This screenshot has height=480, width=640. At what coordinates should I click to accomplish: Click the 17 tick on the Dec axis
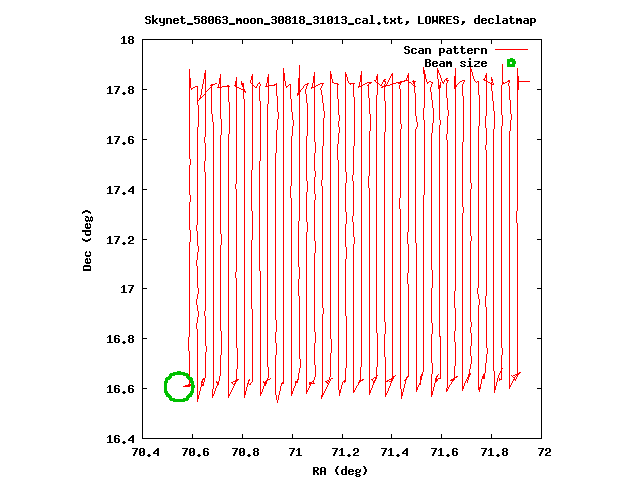pos(127,289)
